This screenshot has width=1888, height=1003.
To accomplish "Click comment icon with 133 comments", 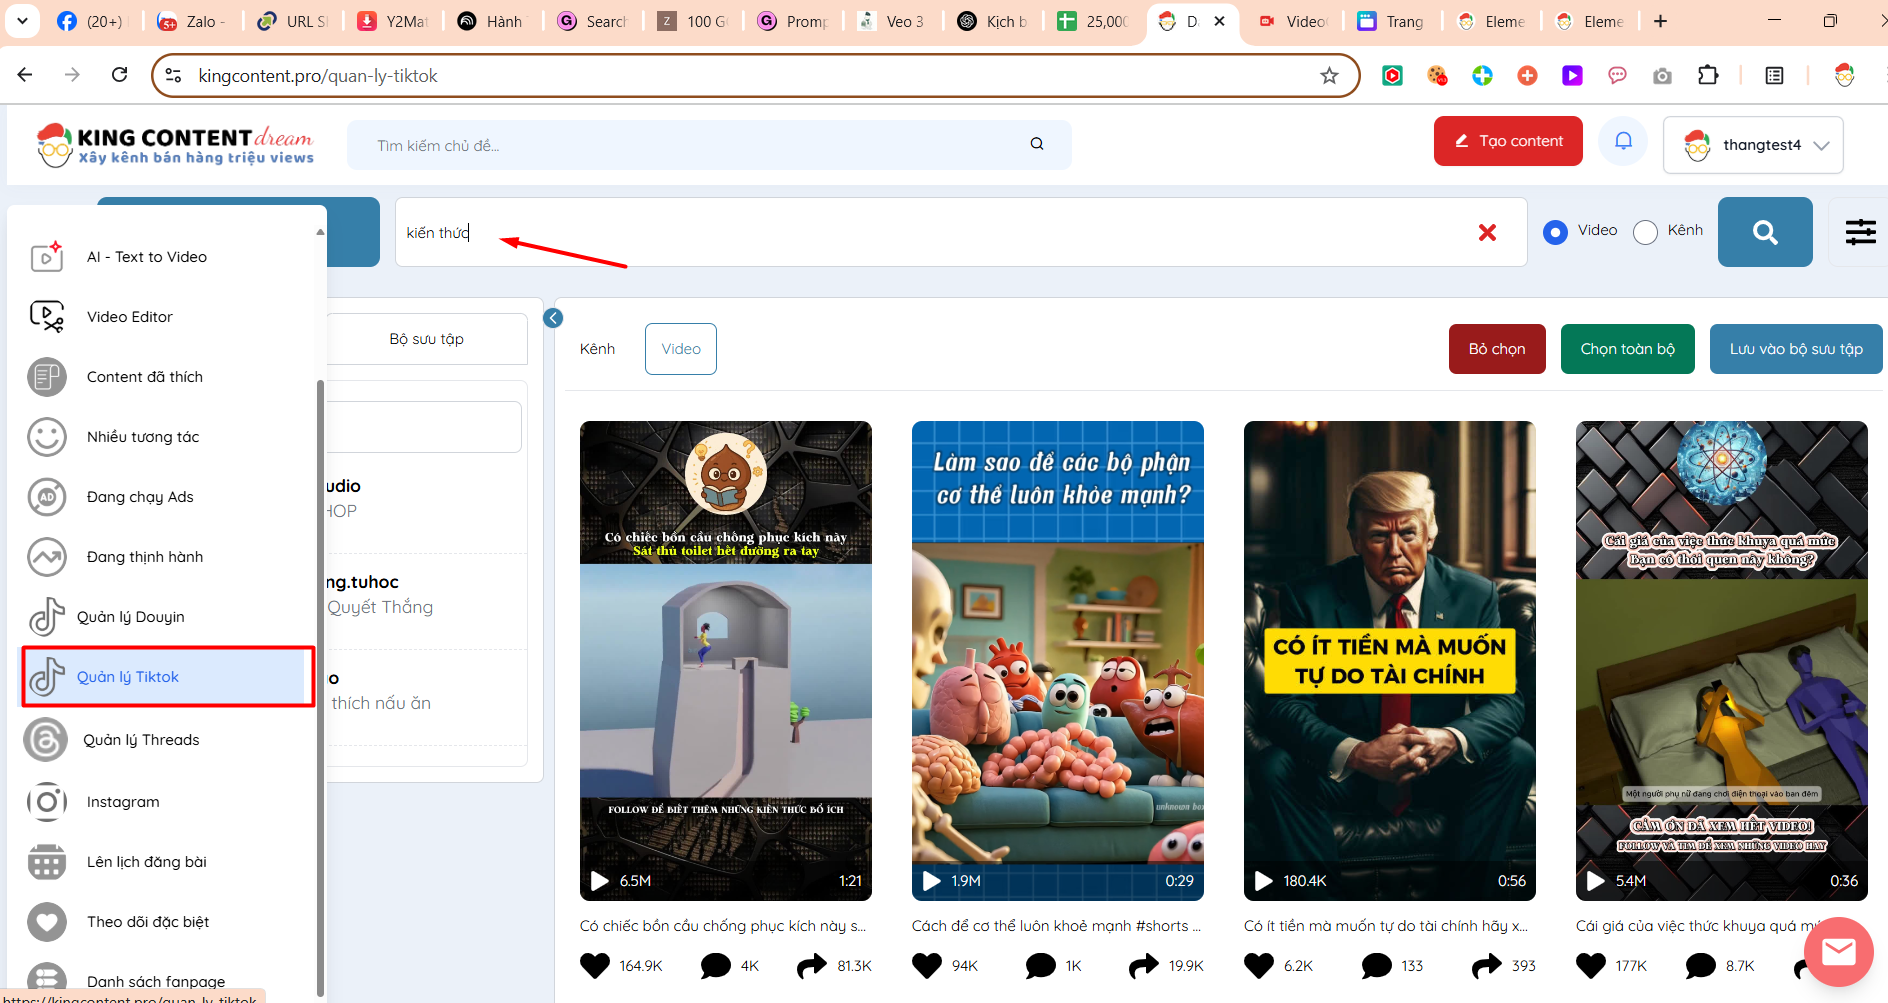I will (x=1377, y=966).
